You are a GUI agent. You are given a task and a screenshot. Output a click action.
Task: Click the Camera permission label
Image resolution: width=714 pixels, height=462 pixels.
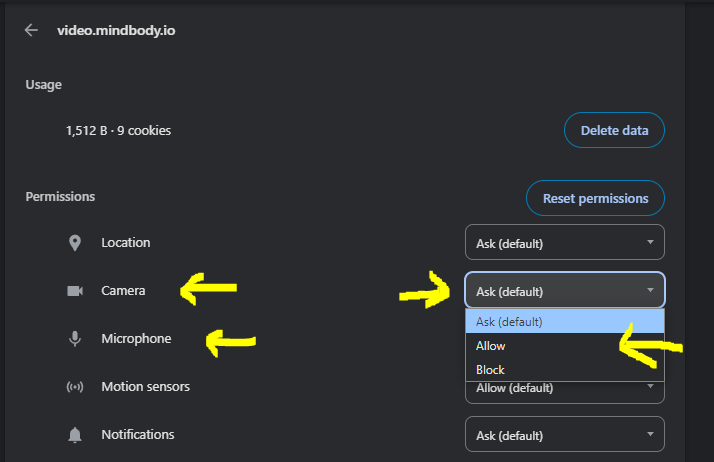[x=123, y=290]
